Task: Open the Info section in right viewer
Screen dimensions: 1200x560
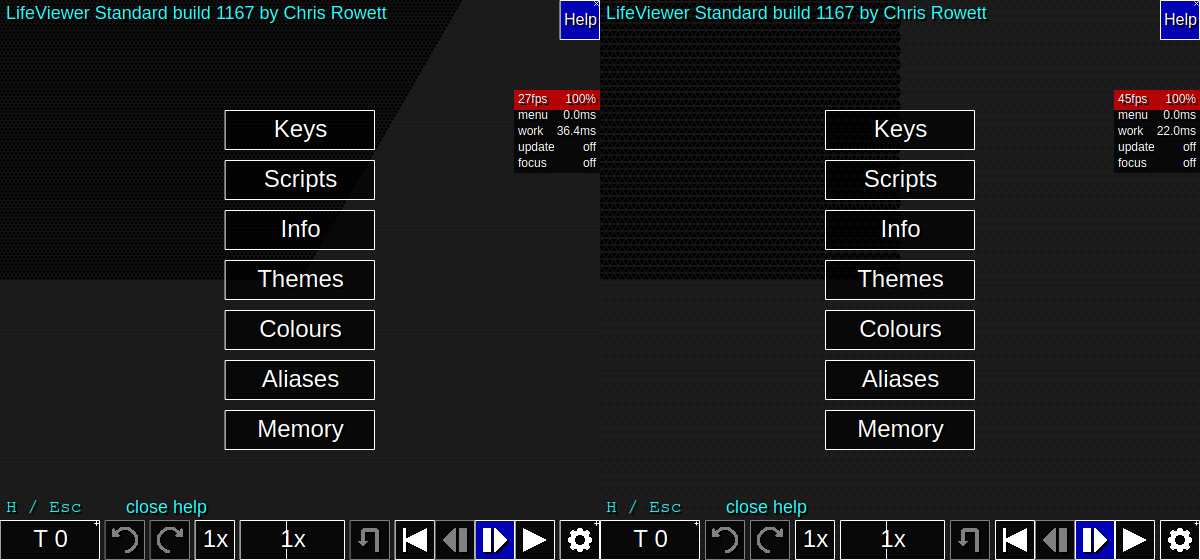Action: 900,230
